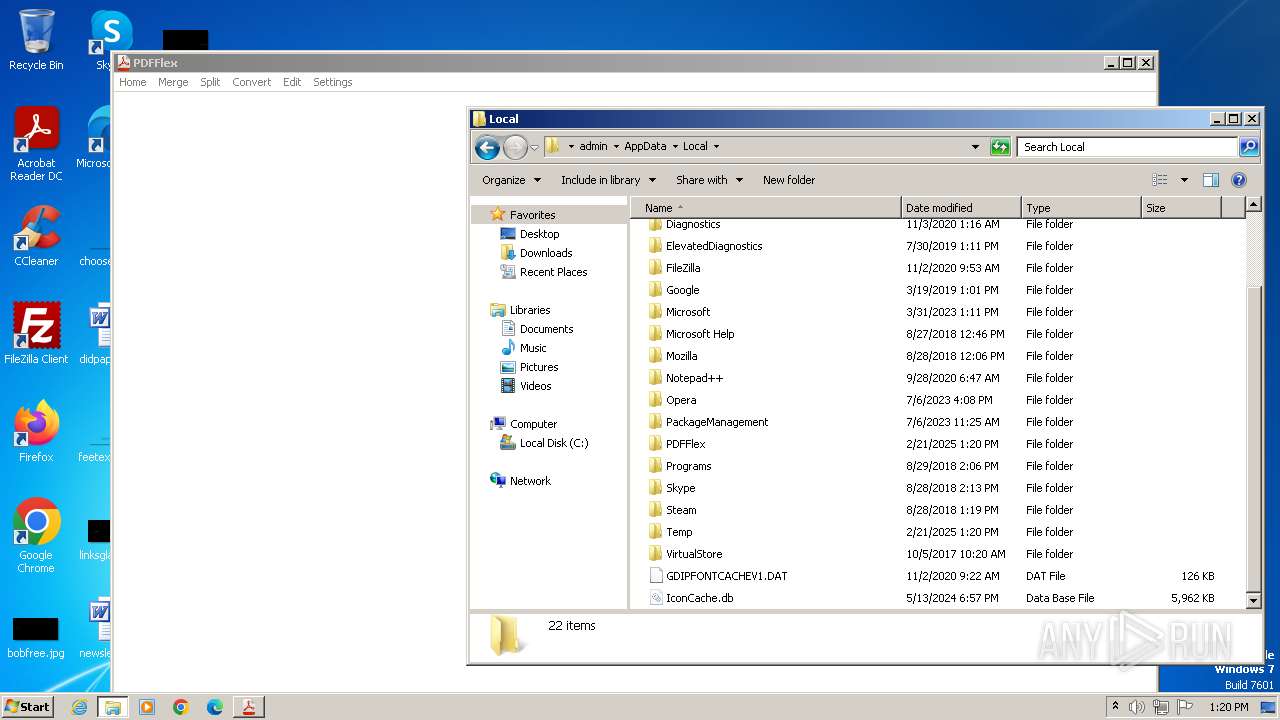Select IconCache.db file icon
This screenshot has width=1280, height=720.
coord(656,598)
